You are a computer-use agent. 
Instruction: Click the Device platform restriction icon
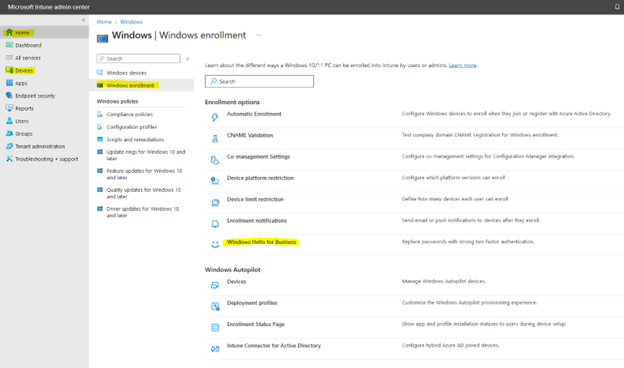tap(215, 181)
